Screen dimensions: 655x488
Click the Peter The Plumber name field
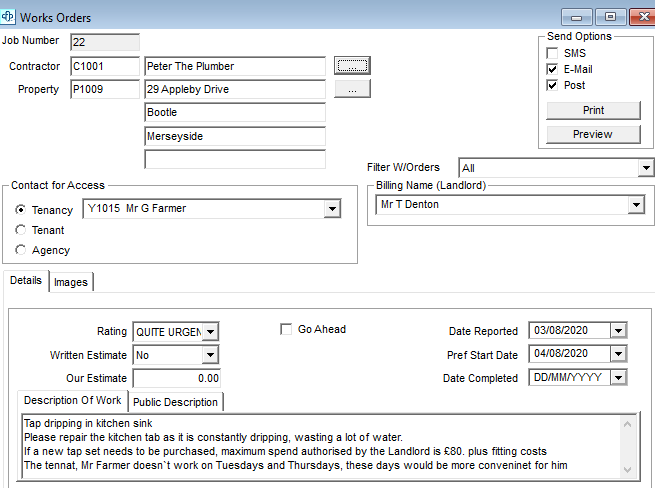click(x=235, y=66)
